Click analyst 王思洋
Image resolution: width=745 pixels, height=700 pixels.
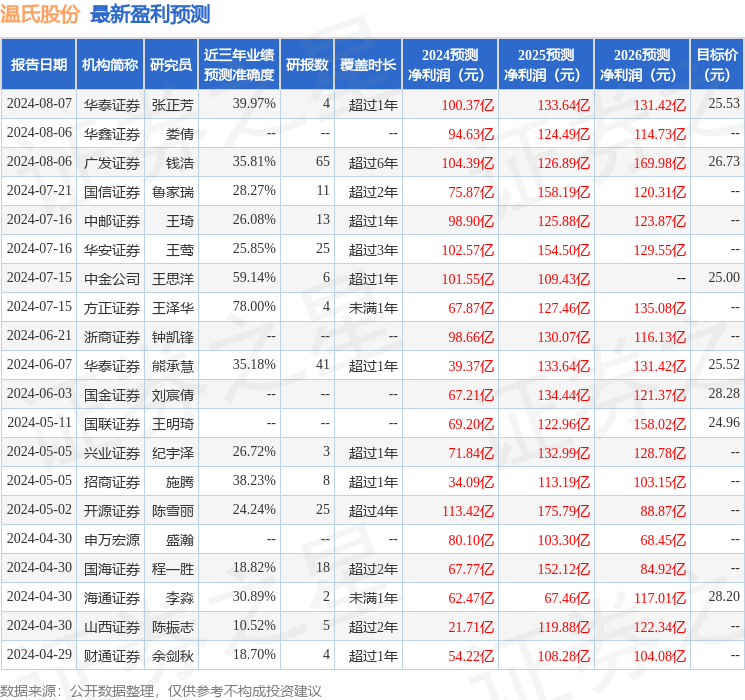click(173, 279)
